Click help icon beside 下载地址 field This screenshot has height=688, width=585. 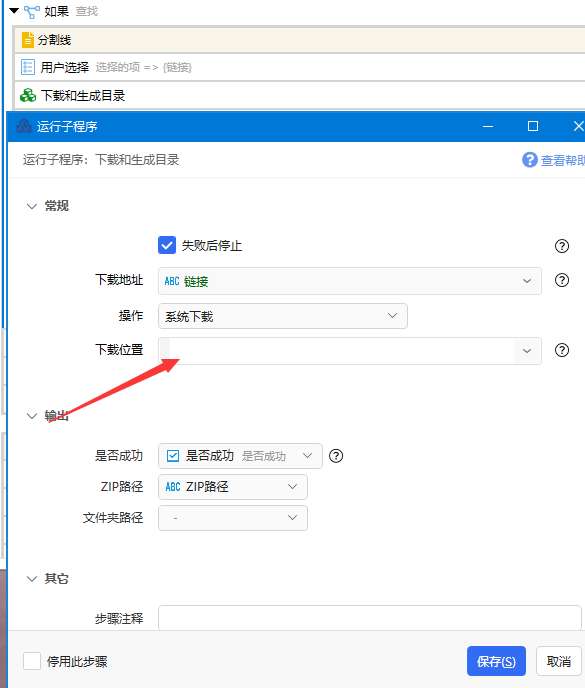pos(562,280)
